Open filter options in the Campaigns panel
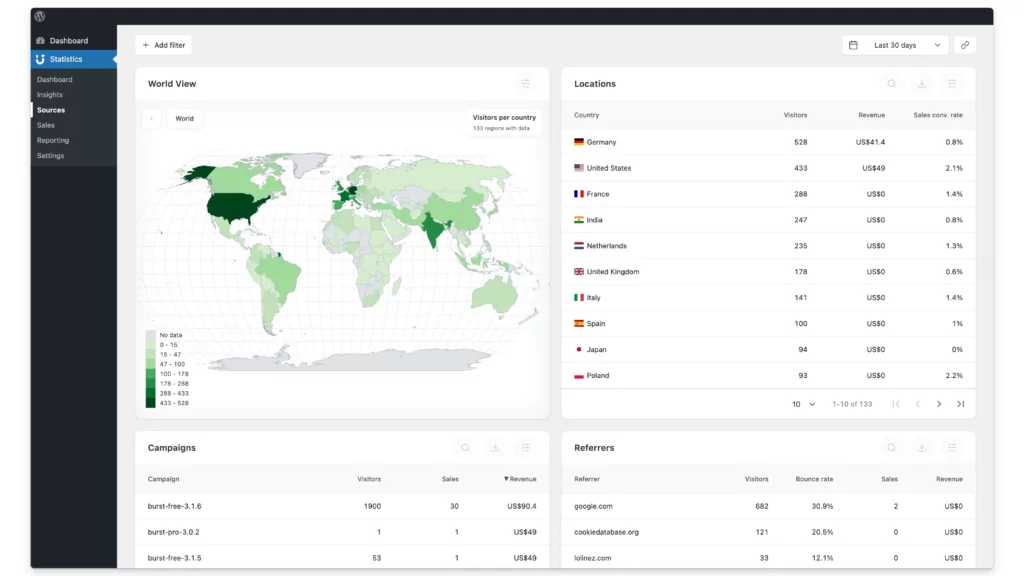This screenshot has height=576, width=1024. coord(524,448)
